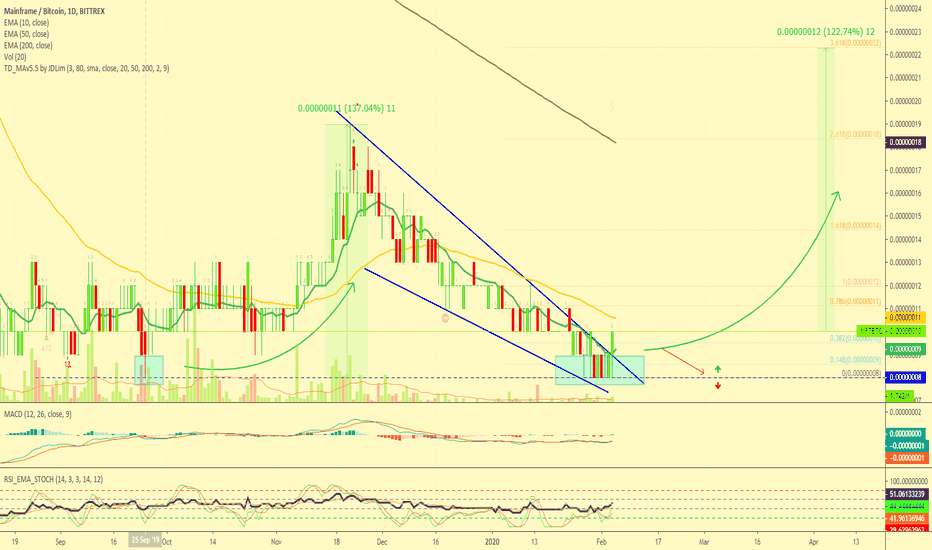Image resolution: width=932 pixels, height=550 pixels.
Task: Click the 0.00000024 price scale tick
Action: 907,8
